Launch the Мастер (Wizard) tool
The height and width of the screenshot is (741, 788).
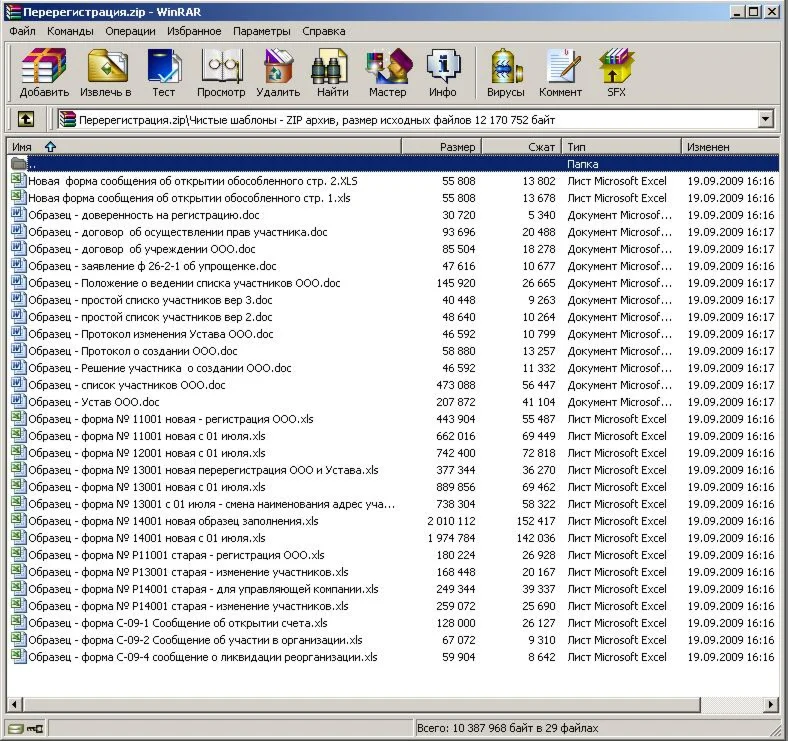387,73
